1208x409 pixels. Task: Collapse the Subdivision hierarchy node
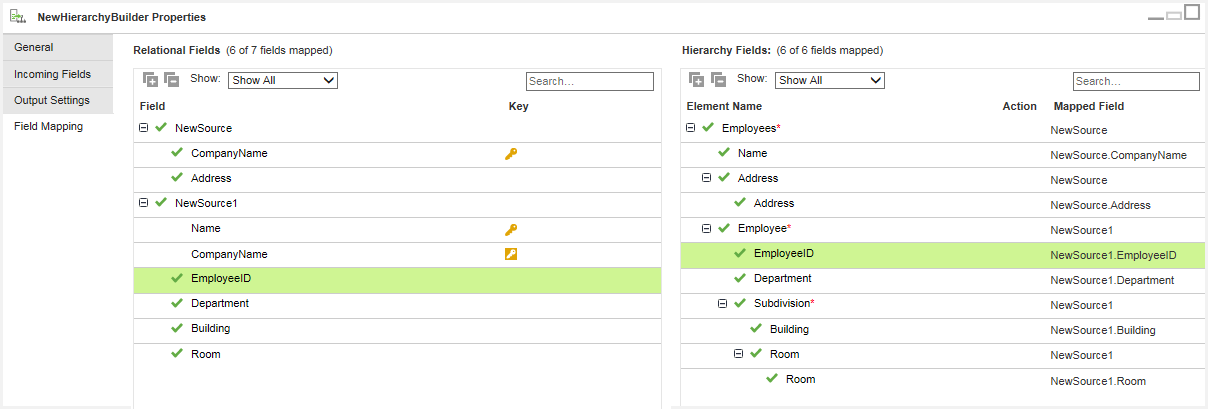(x=722, y=303)
